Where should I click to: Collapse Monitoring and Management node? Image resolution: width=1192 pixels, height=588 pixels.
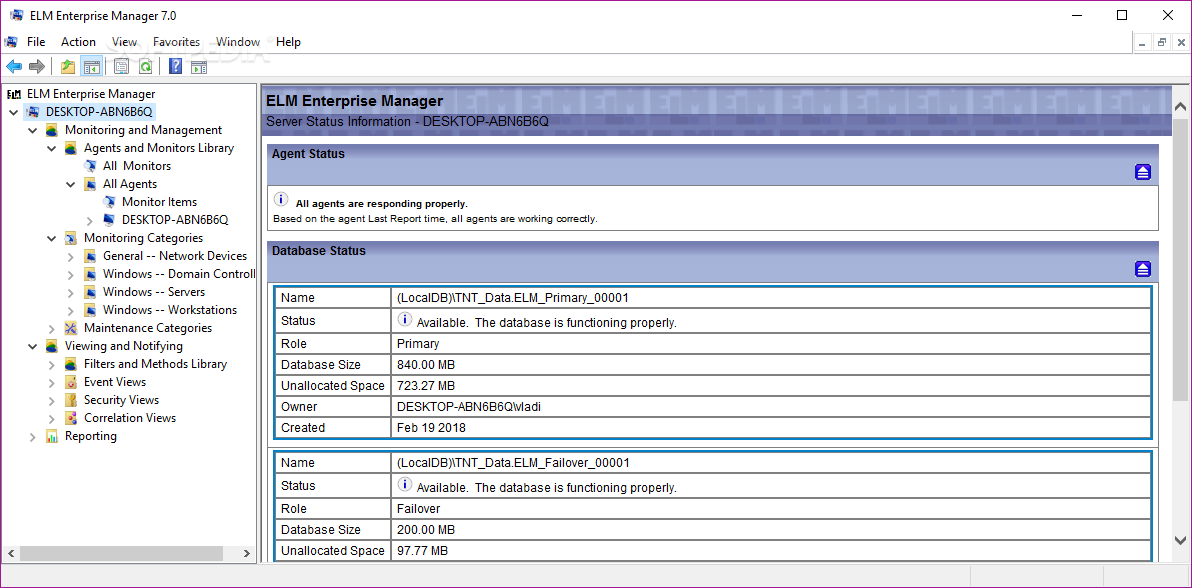pyautogui.click(x=33, y=130)
